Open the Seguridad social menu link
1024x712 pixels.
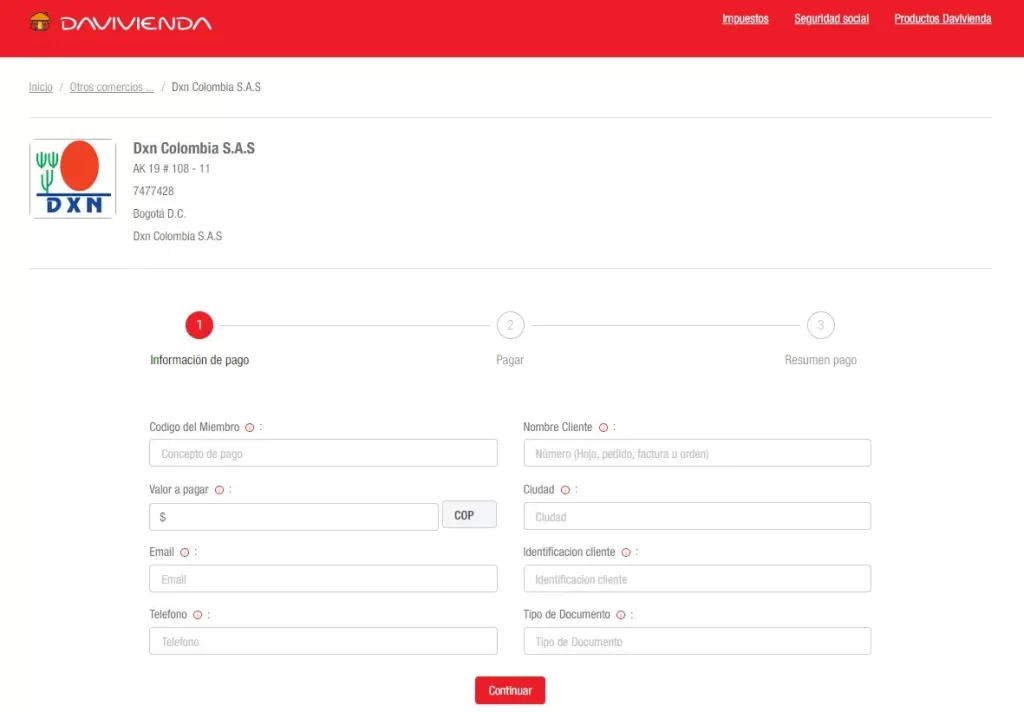point(831,19)
